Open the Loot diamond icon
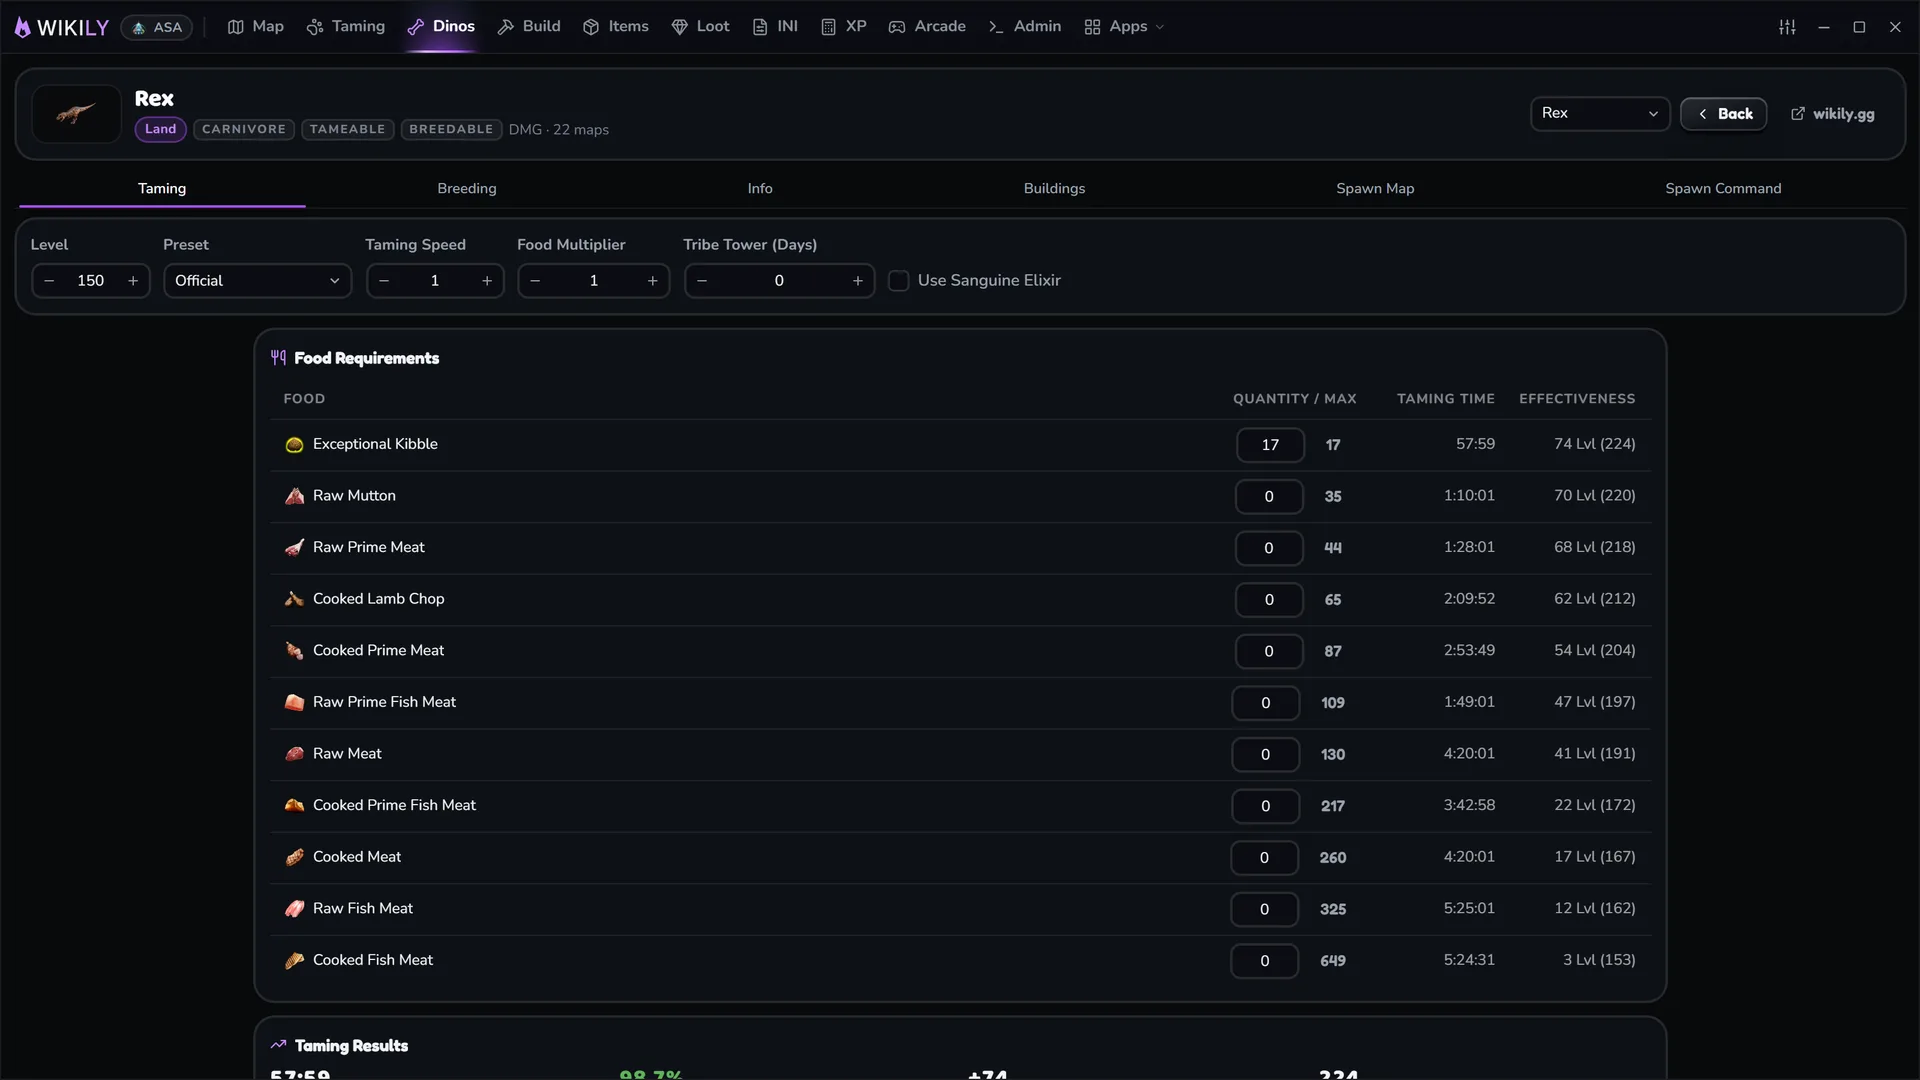The image size is (1920, 1080). point(680,27)
